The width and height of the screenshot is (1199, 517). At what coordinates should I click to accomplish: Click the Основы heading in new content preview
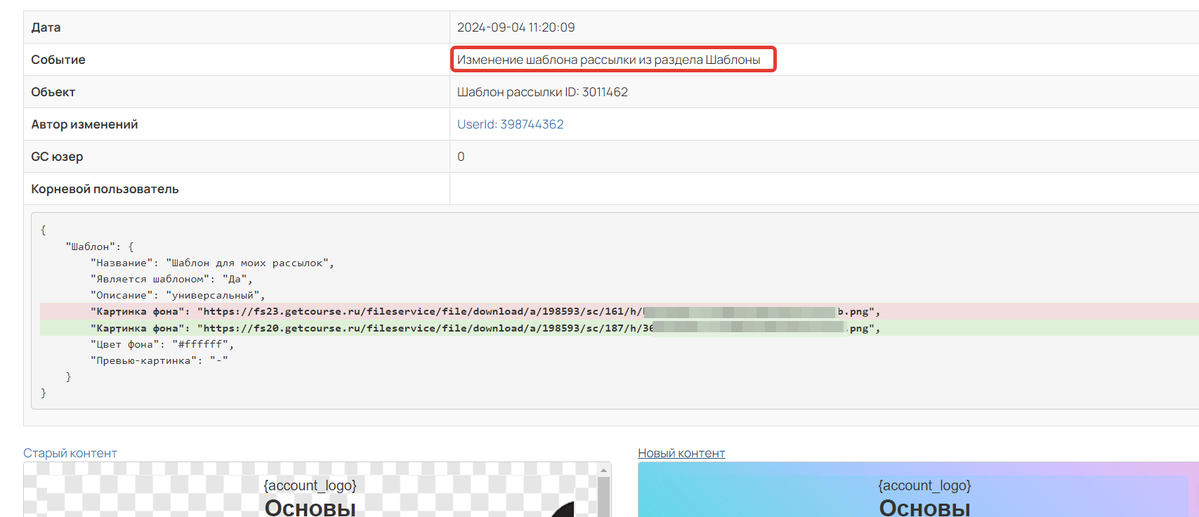click(924, 508)
